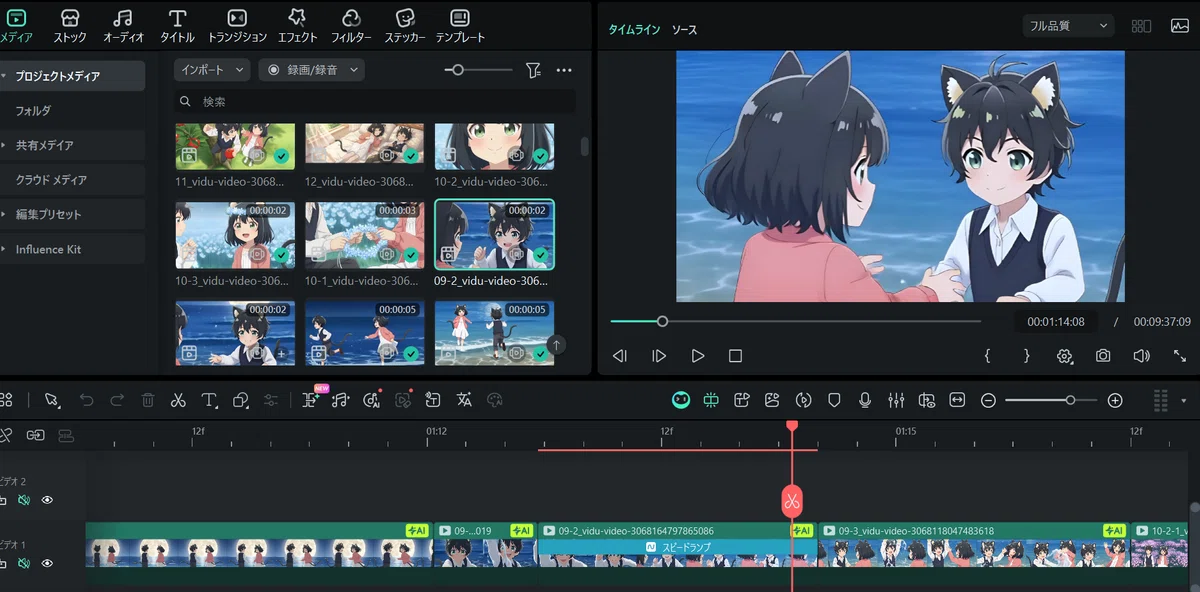Screen dimensions: 1200x592
Task: Open the AI Copilot assistant icon
Action: (x=681, y=400)
